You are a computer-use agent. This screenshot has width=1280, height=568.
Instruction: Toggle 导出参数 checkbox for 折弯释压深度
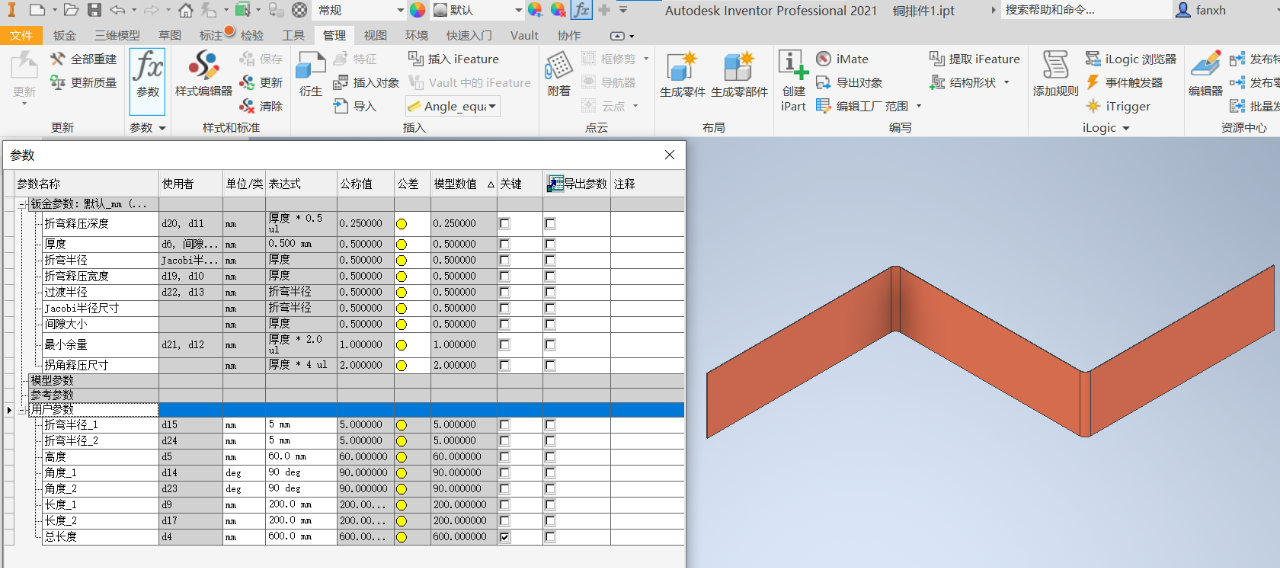pos(550,224)
